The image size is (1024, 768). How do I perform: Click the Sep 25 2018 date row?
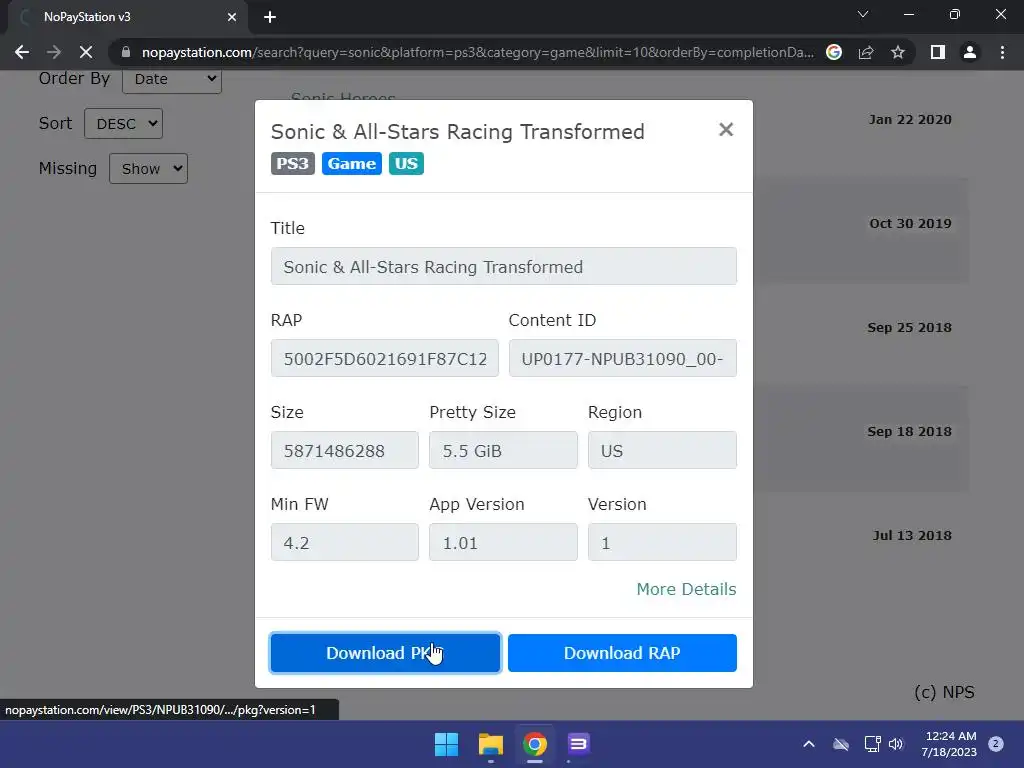click(x=909, y=327)
